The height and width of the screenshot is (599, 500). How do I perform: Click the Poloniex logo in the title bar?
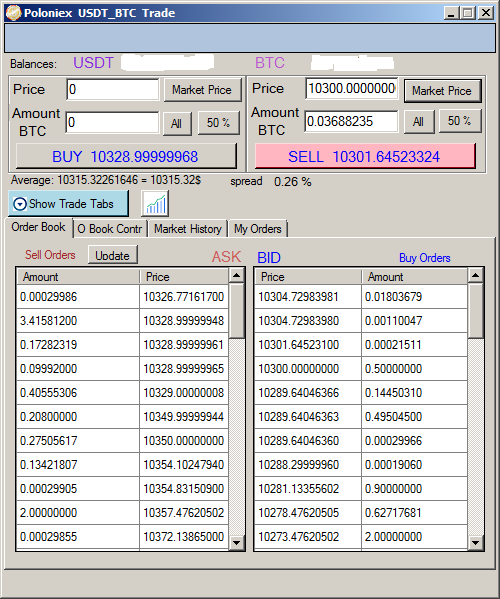[13, 13]
